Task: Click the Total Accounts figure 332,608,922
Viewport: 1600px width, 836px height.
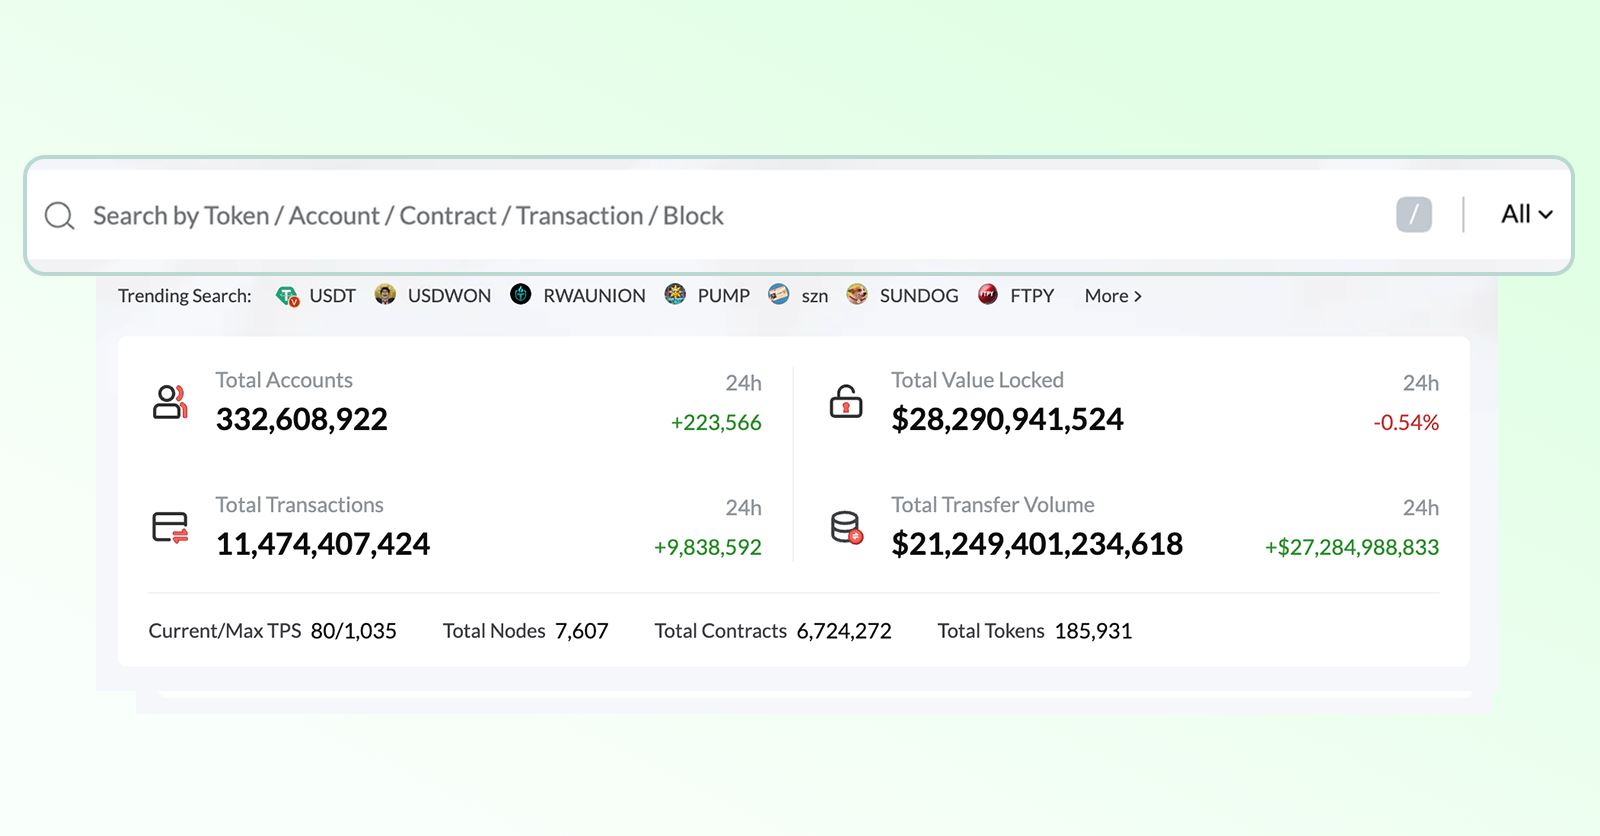Action: click(302, 419)
